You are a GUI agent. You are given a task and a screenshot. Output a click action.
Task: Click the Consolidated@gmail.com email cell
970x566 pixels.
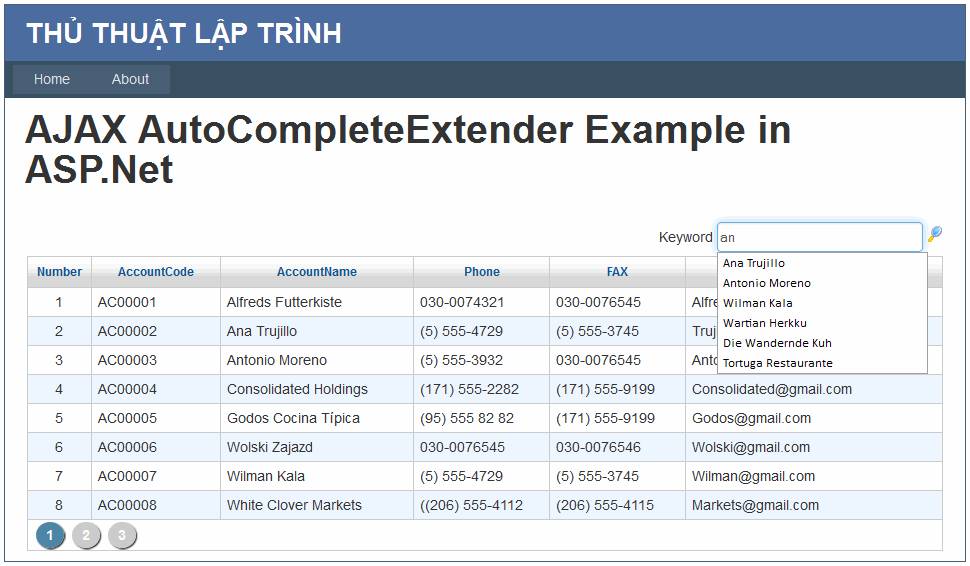click(x=814, y=389)
